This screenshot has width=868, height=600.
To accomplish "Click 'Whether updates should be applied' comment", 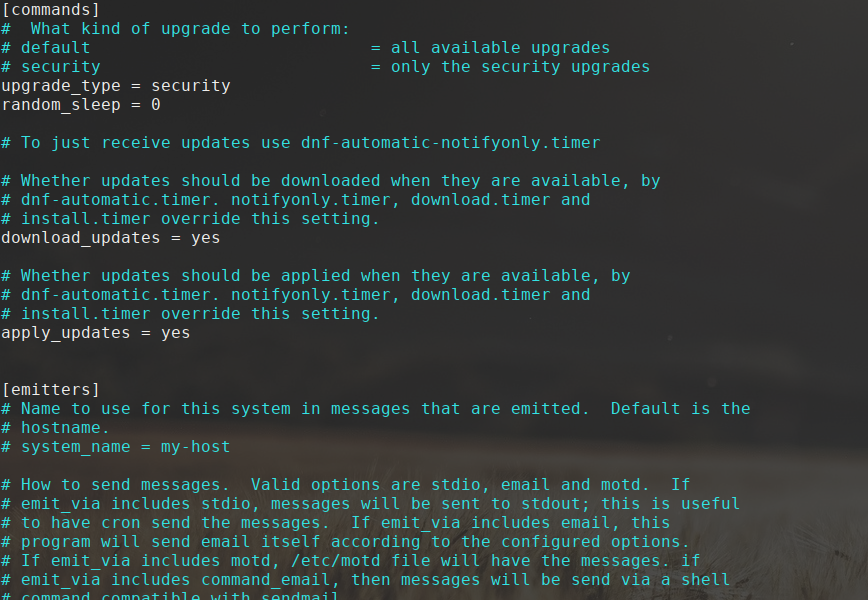I will coord(185,276).
